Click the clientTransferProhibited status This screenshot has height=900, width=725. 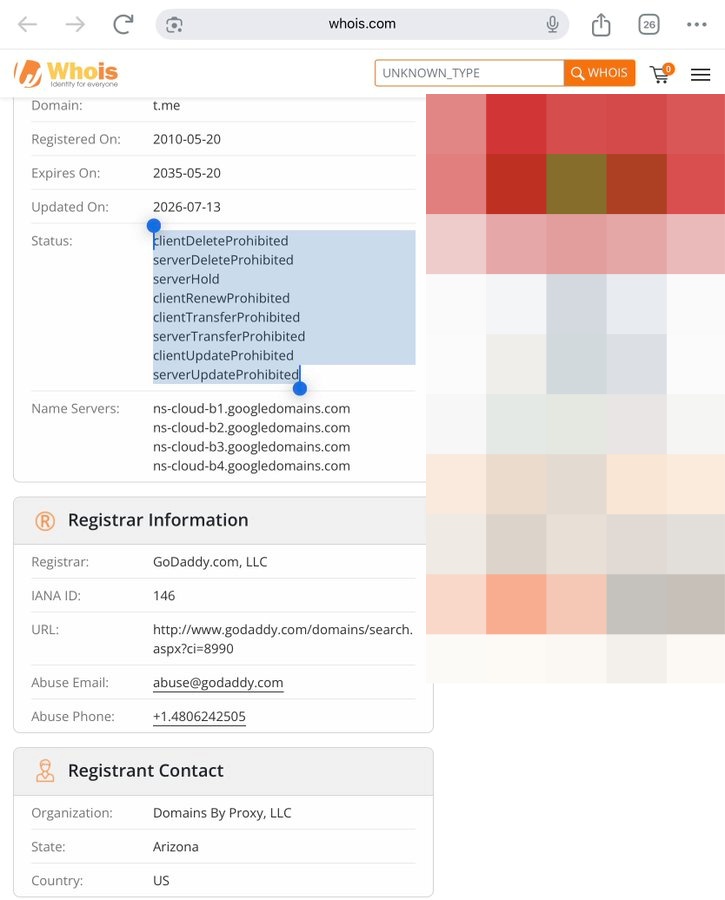(226, 317)
